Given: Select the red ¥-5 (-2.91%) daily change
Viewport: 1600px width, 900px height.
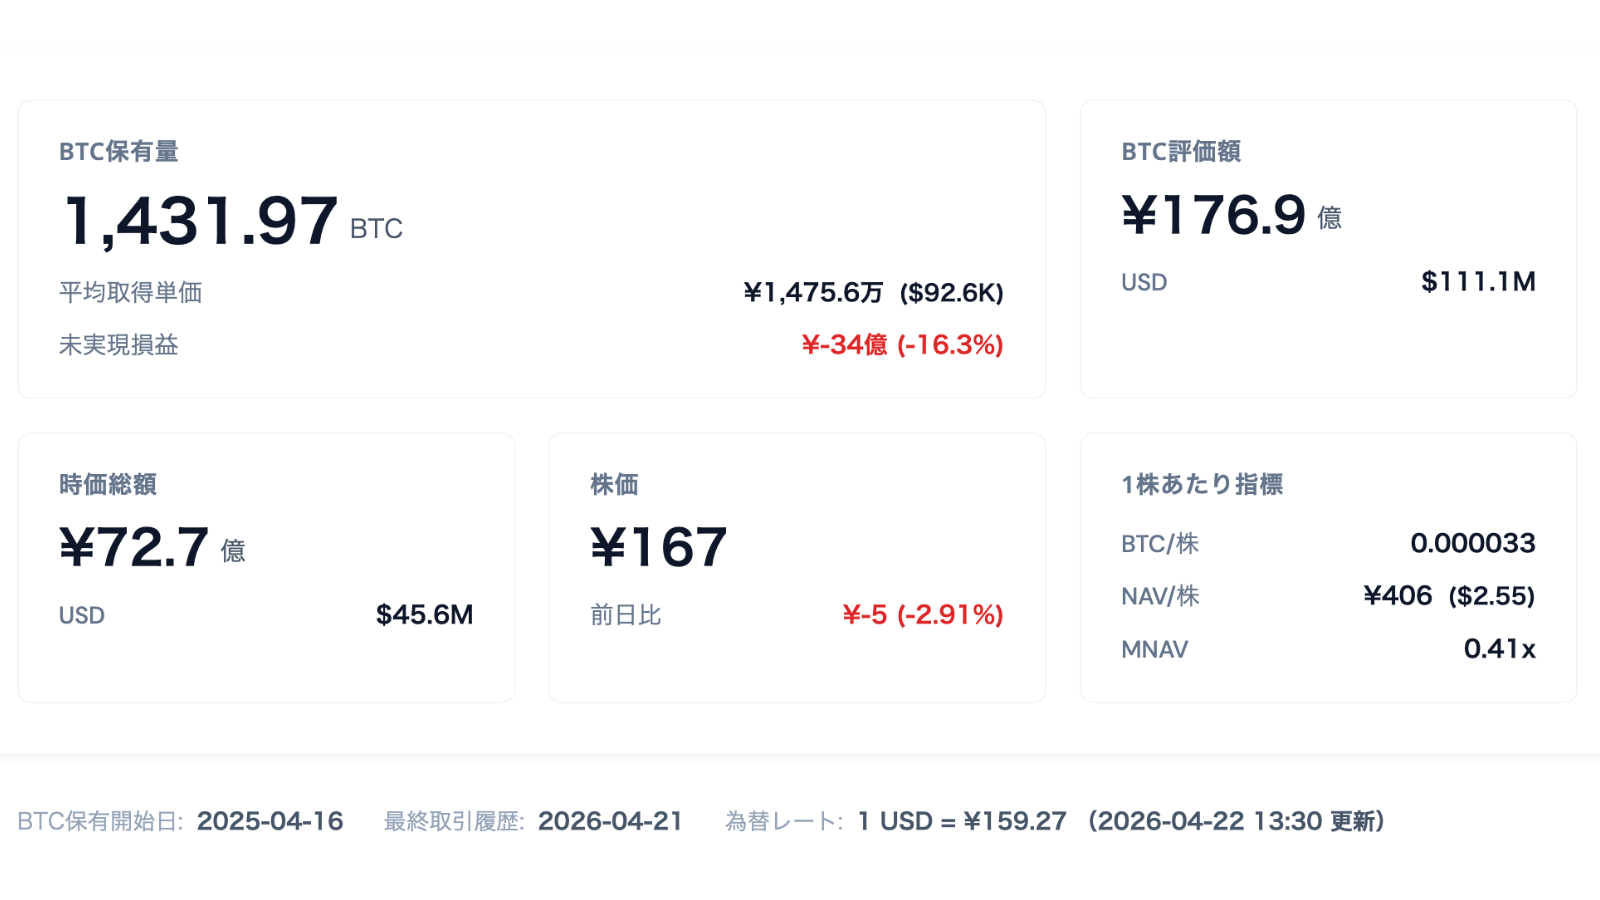Looking at the screenshot, I should (x=921, y=615).
